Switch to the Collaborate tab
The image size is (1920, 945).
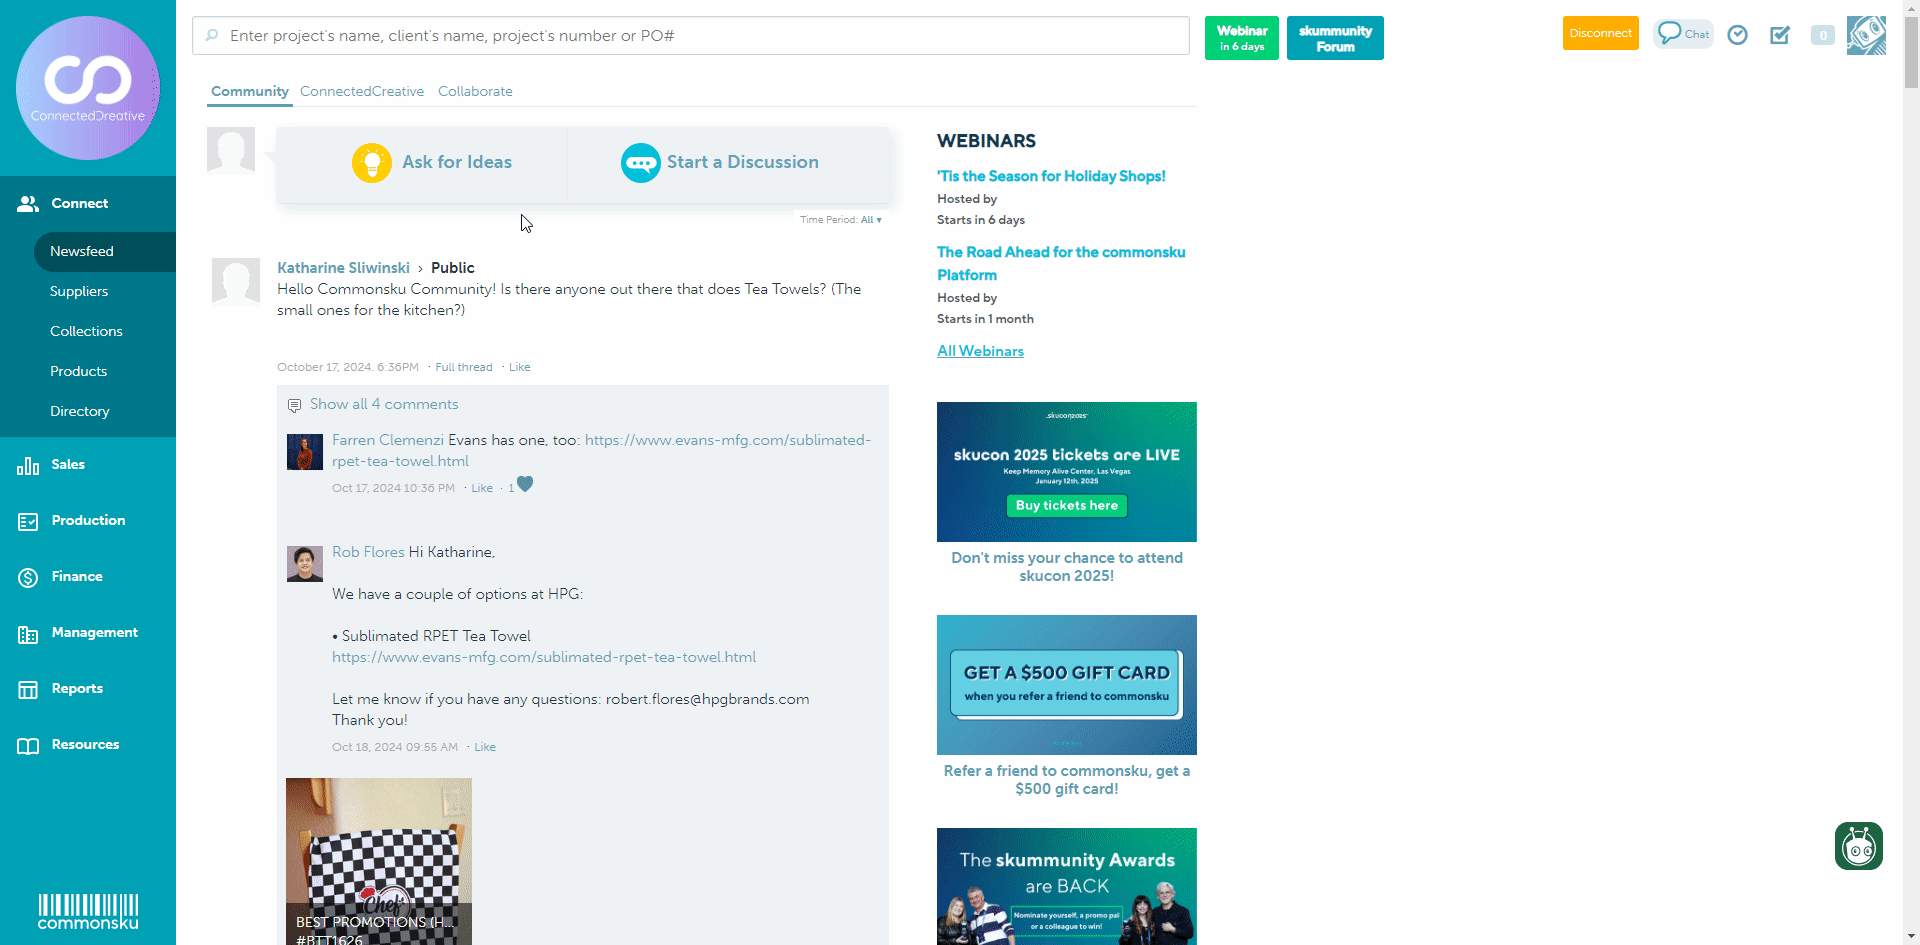[x=475, y=91]
